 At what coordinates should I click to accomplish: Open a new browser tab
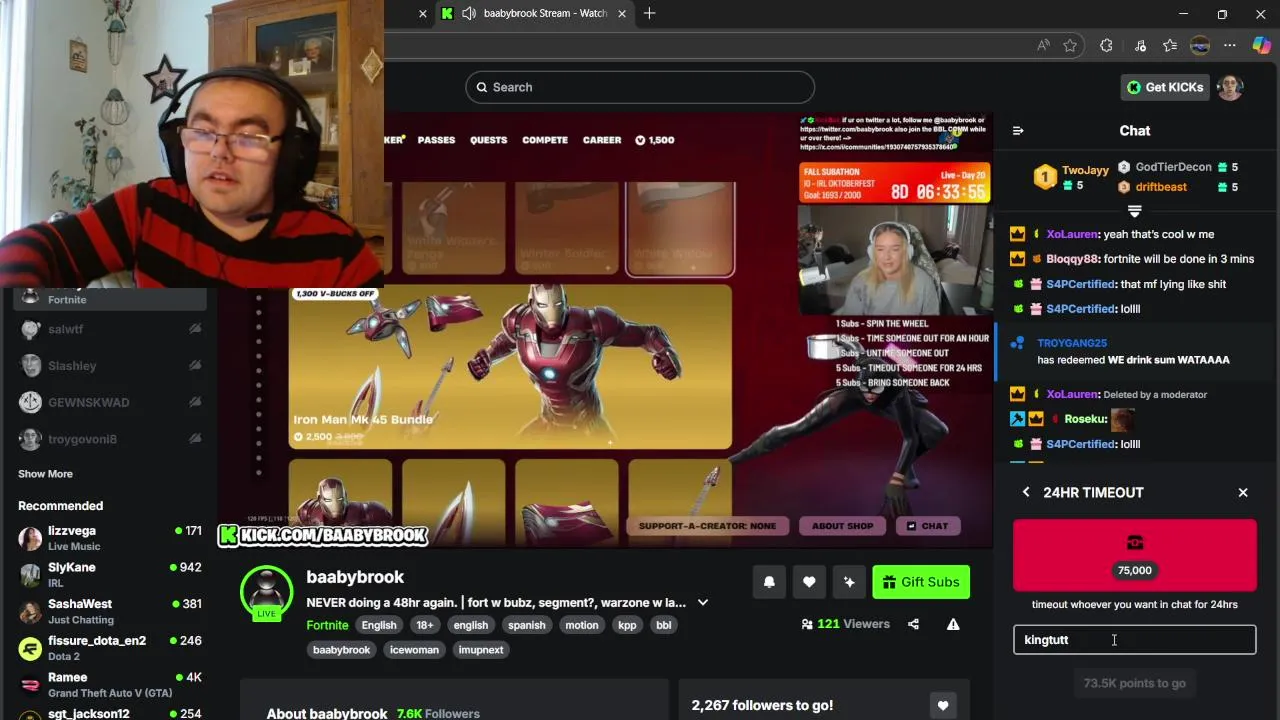(x=650, y=13)
